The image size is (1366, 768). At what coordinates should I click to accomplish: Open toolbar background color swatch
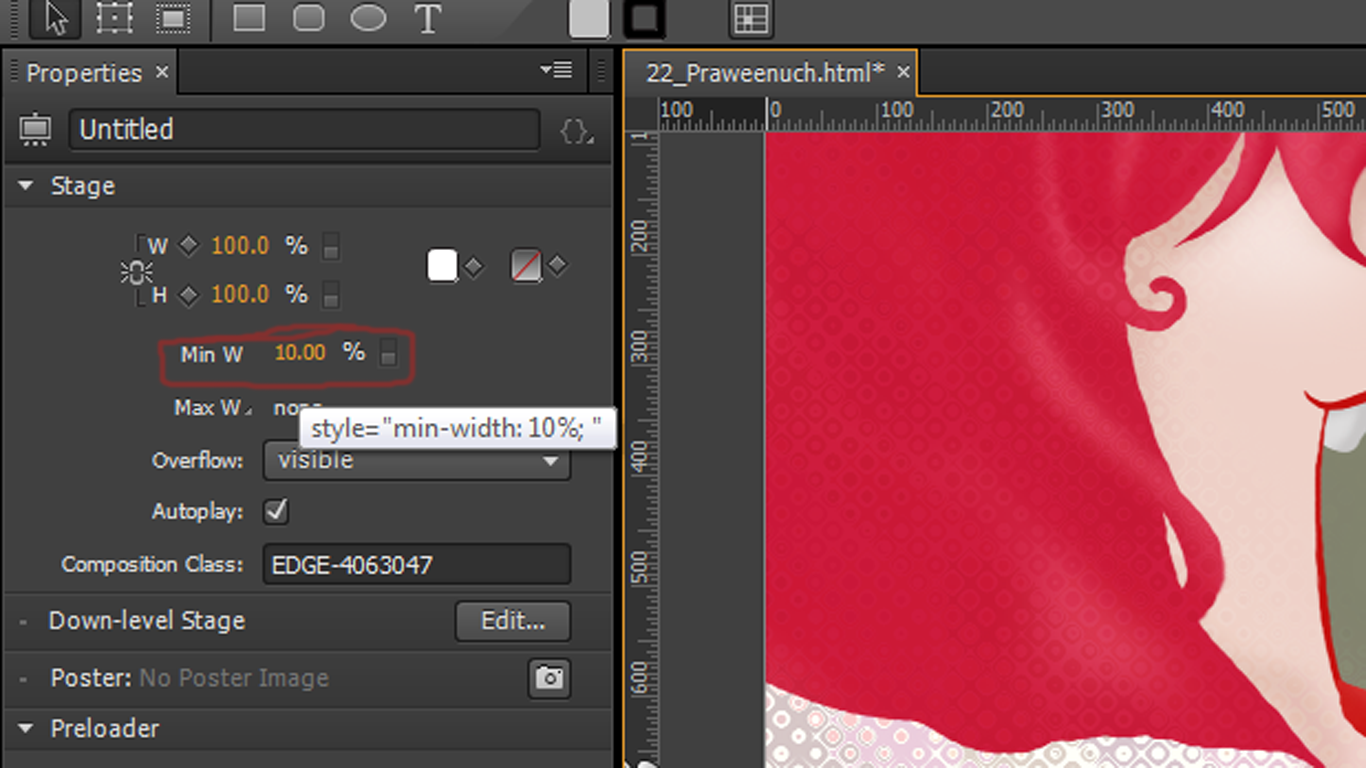point(589,18)
